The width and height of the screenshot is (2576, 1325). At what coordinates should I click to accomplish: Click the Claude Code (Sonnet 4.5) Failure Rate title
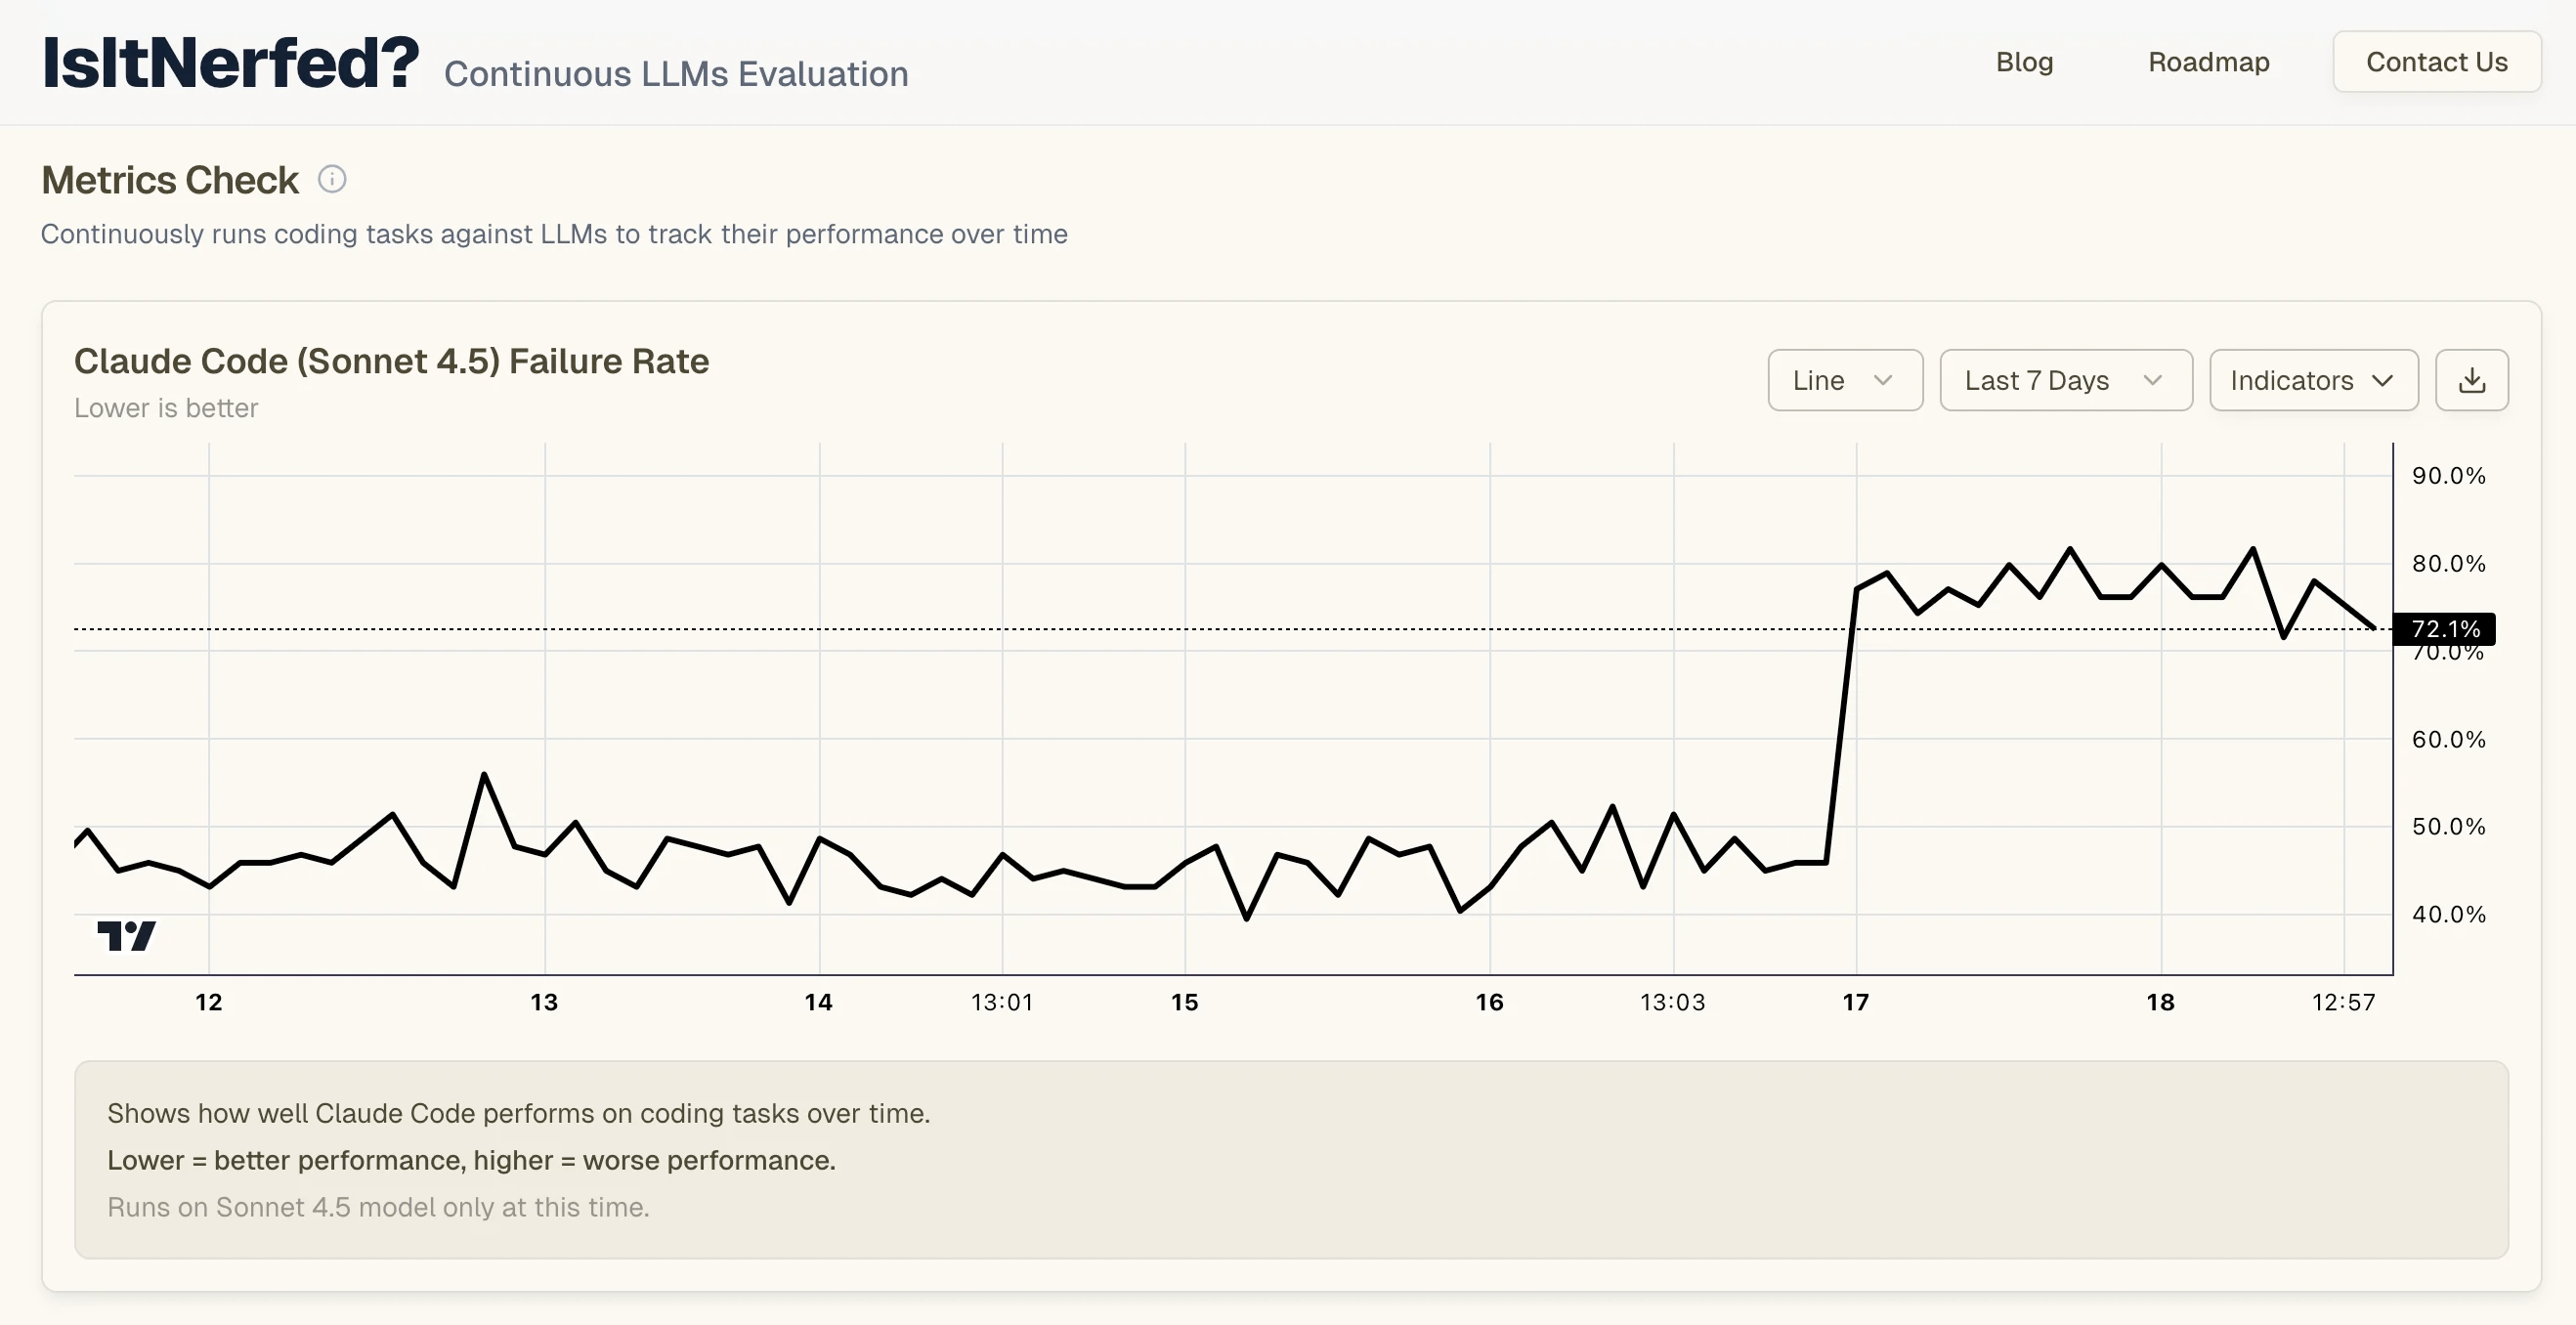click(392, 361)
